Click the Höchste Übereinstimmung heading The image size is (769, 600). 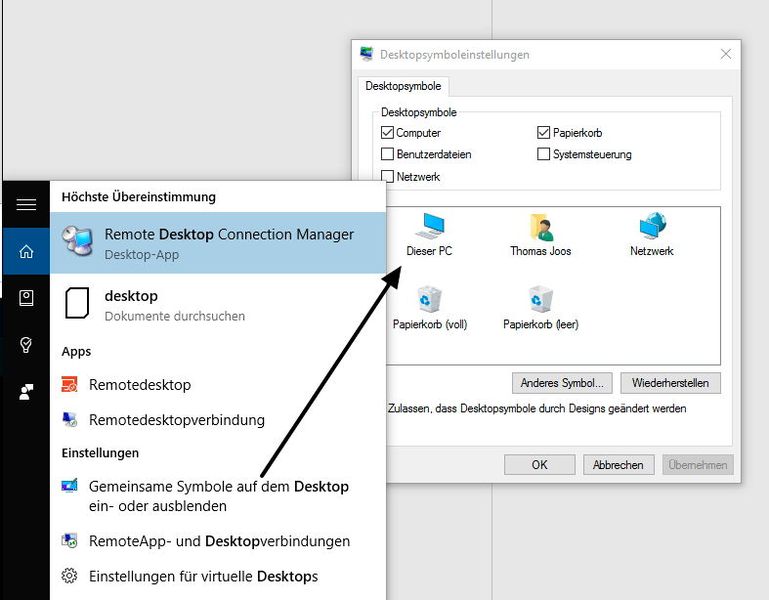pos(139,197)
